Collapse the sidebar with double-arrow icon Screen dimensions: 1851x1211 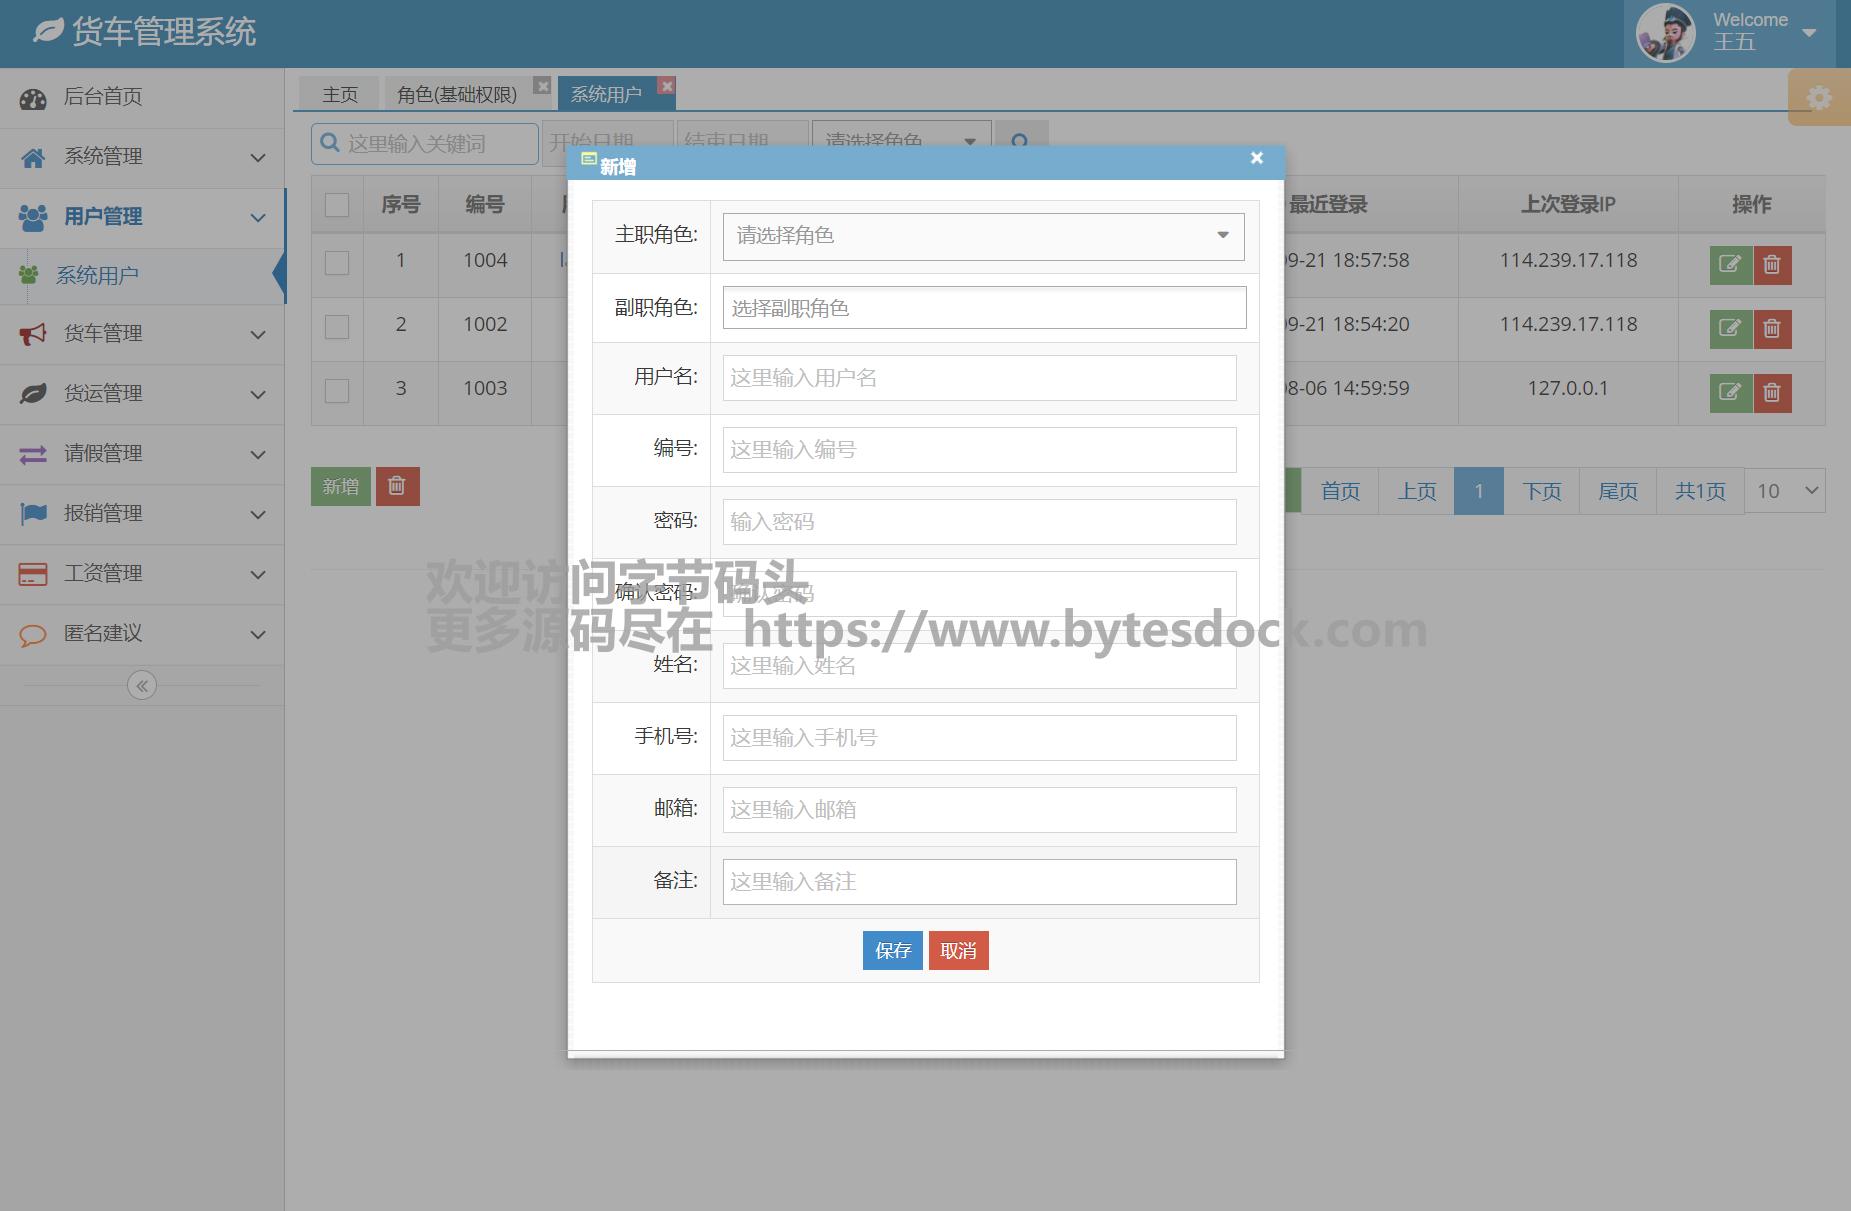[x=142, y=686]
